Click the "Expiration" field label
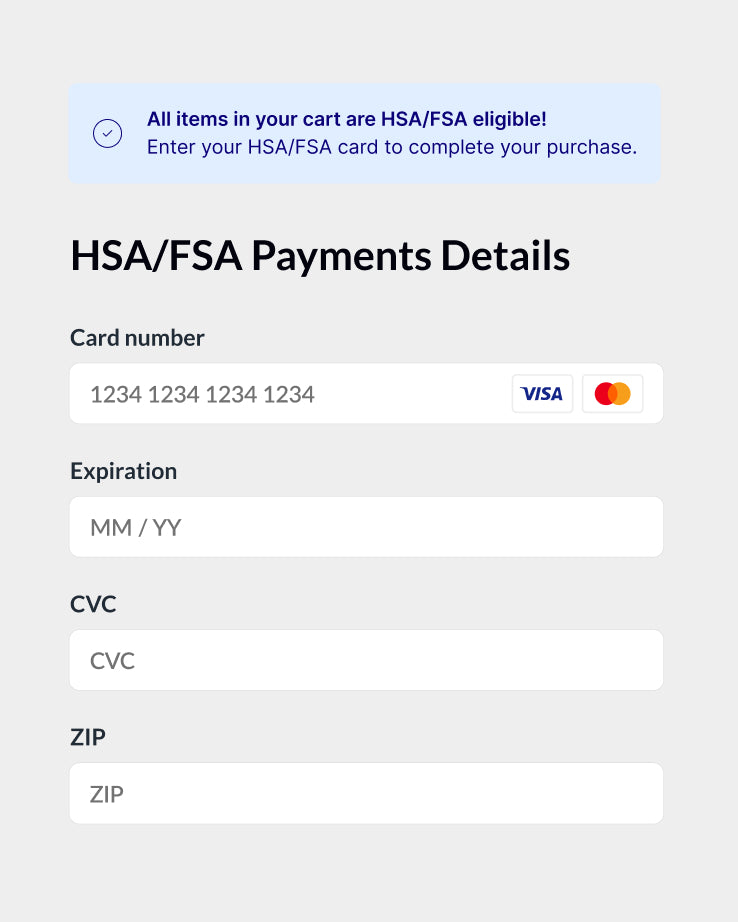Viewport: 738px width, 922px height. 123,471
